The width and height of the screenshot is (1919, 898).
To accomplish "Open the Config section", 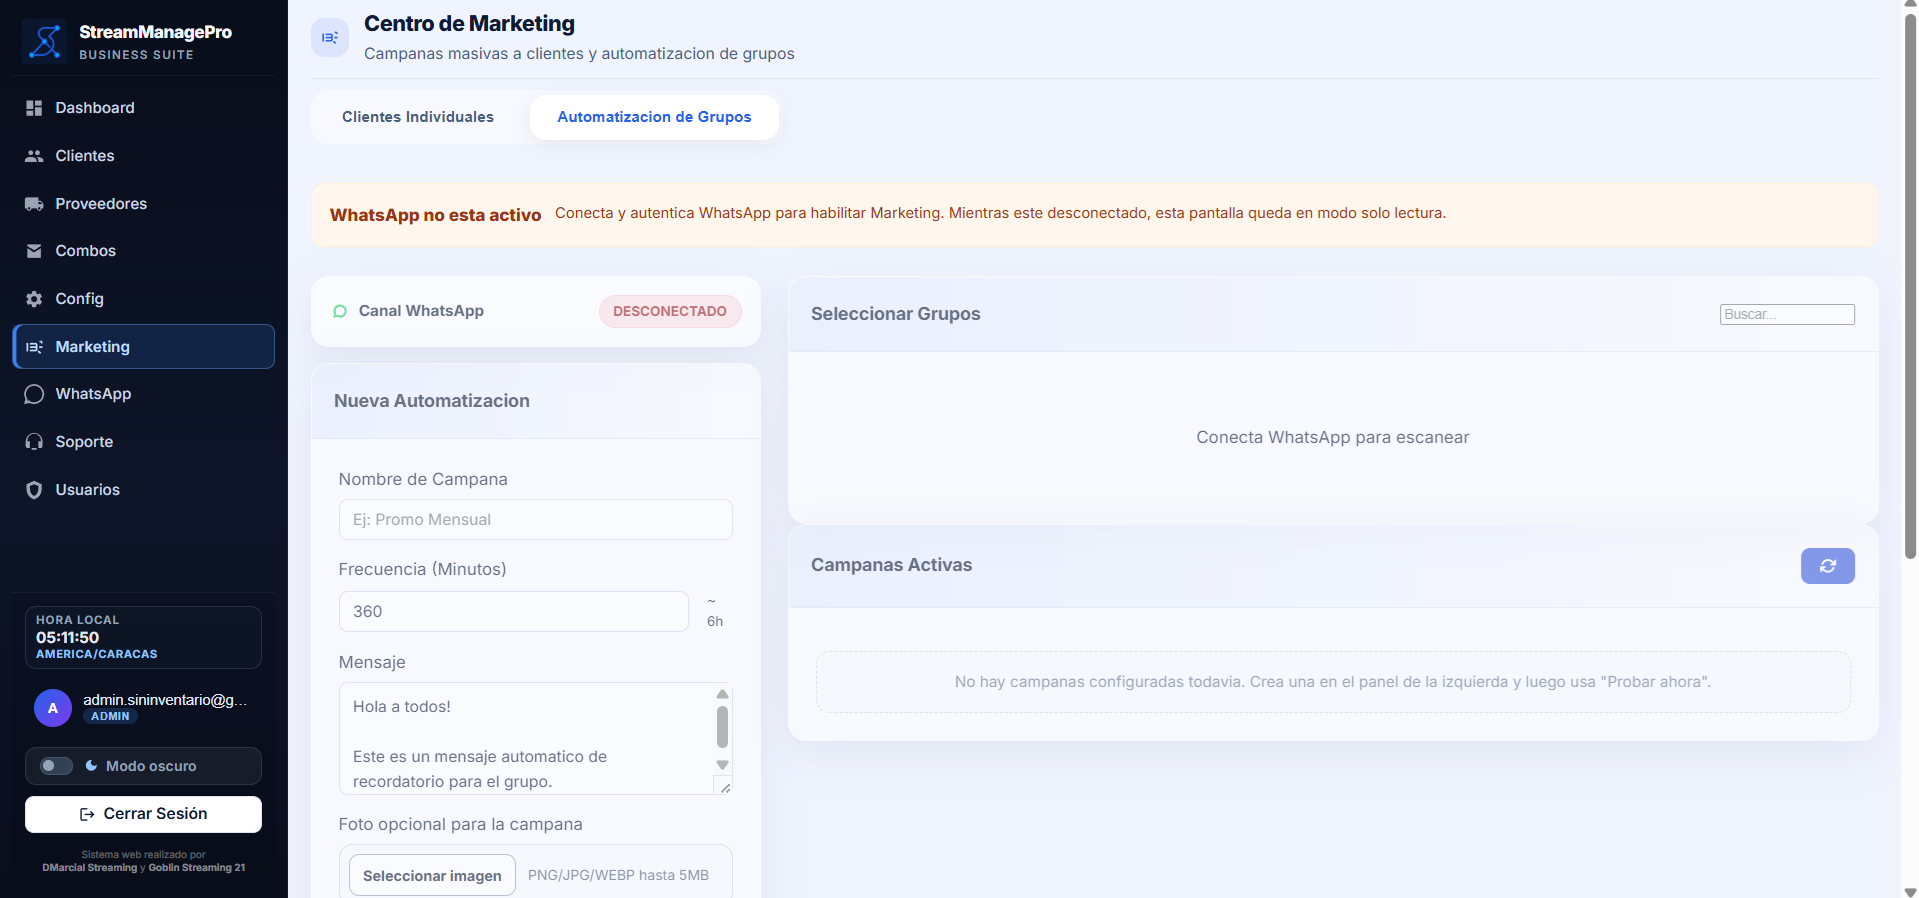I will point(144,299).
